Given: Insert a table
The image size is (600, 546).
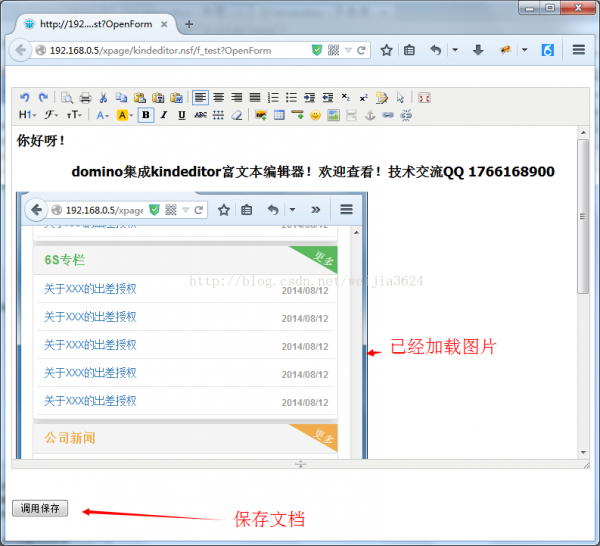Looking at the screenshot, I should pyautogui.click(x=279, y=115).
